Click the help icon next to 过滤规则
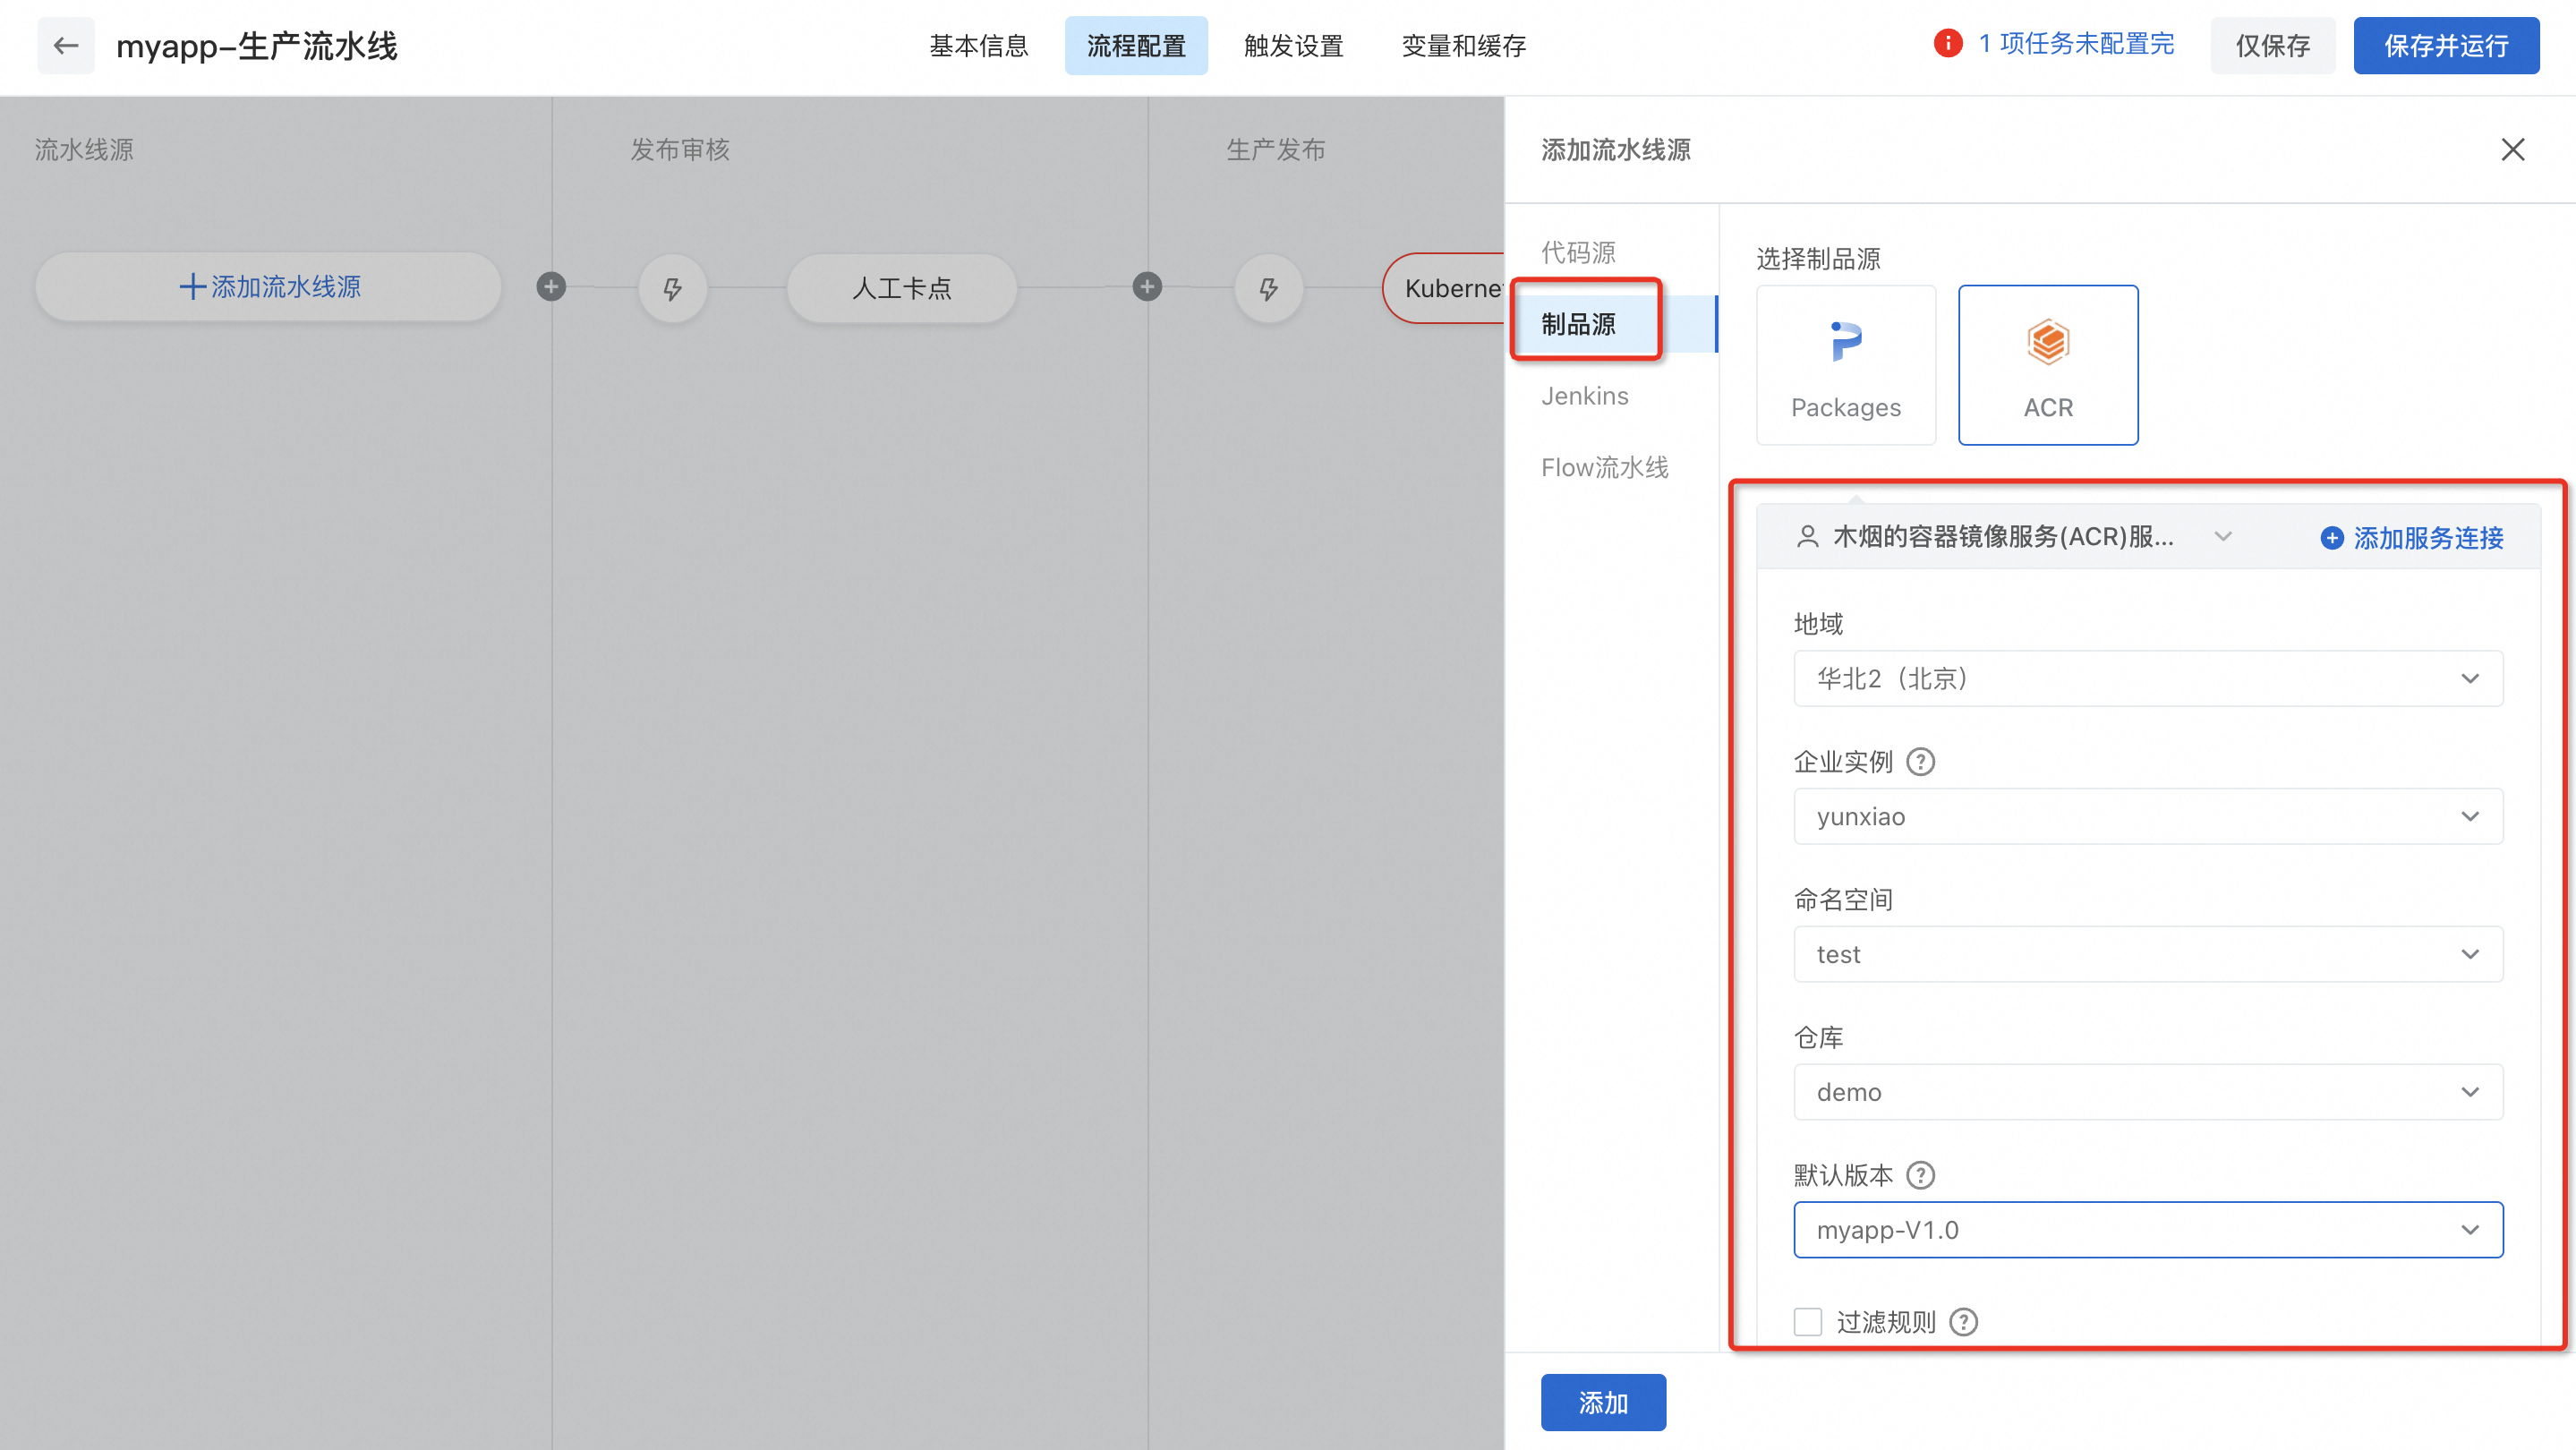This screenshot has width=2576, height=1450. 1963,1322
